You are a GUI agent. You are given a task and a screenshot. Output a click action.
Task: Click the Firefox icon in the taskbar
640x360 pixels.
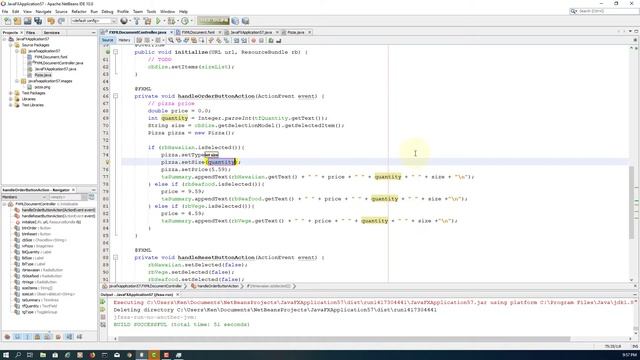[x=92, y=355]
